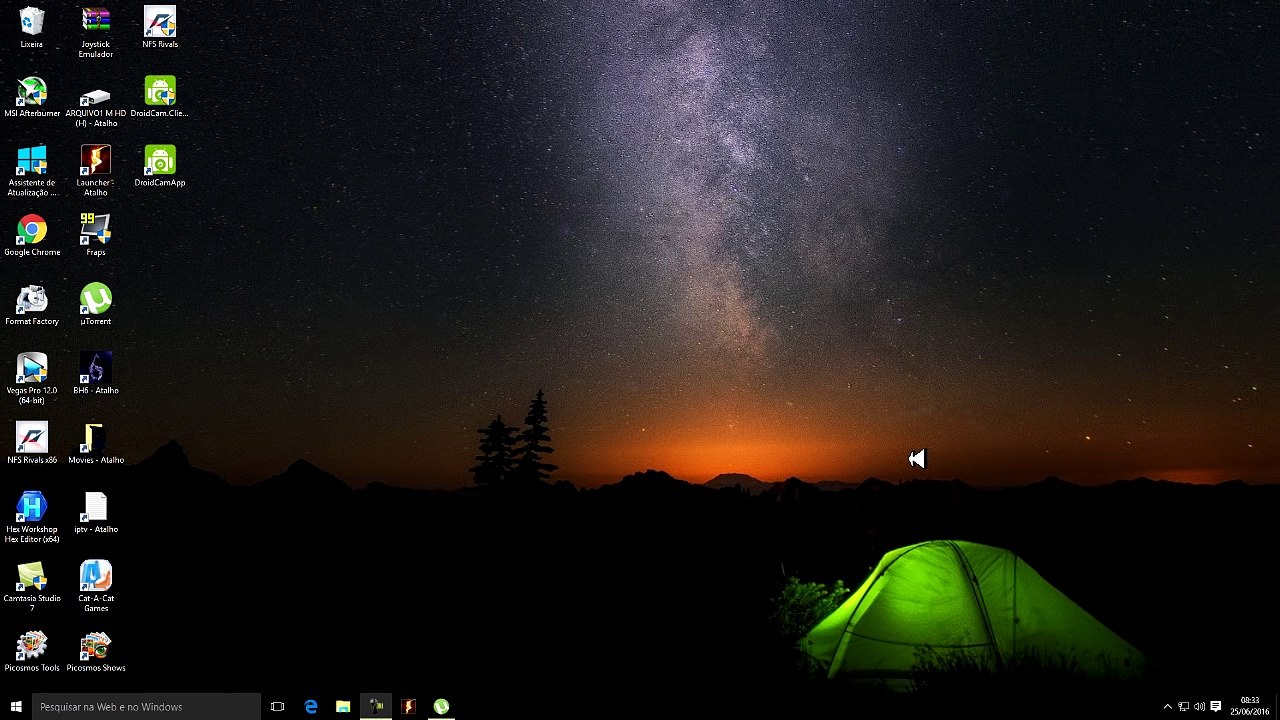Open iptv - Atalho file shortcut

[96, 512]
